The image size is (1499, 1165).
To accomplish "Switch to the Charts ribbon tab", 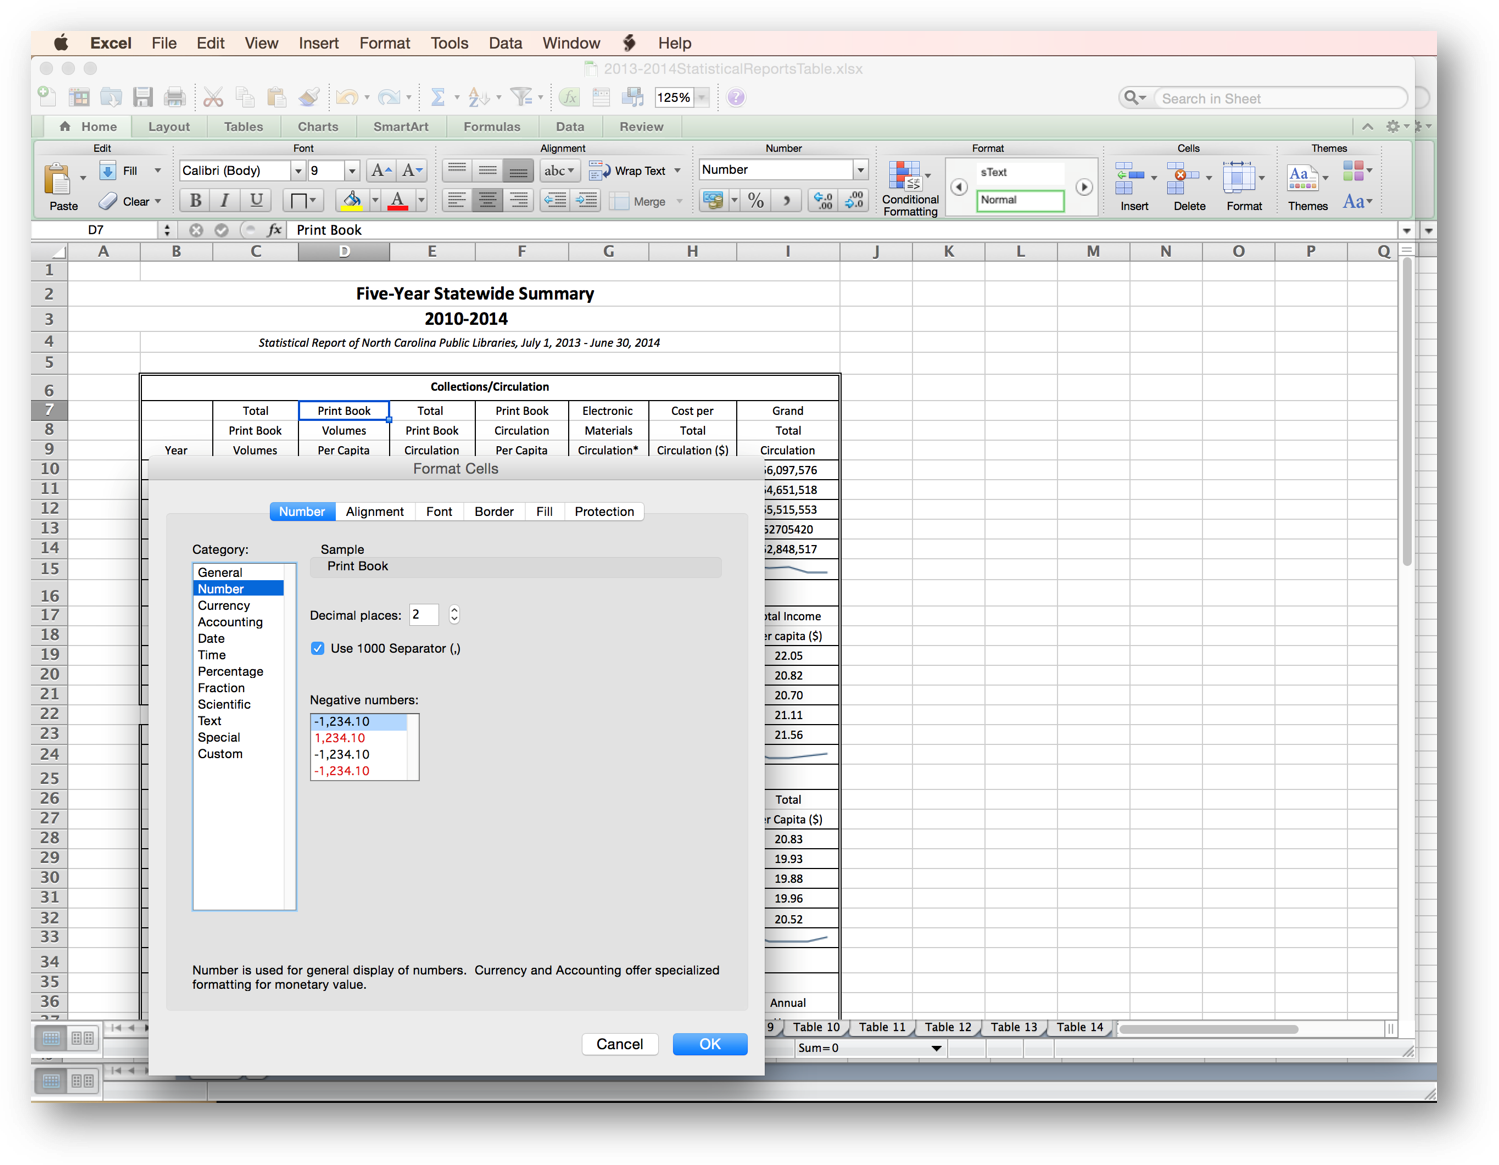I will pos(317,126).
